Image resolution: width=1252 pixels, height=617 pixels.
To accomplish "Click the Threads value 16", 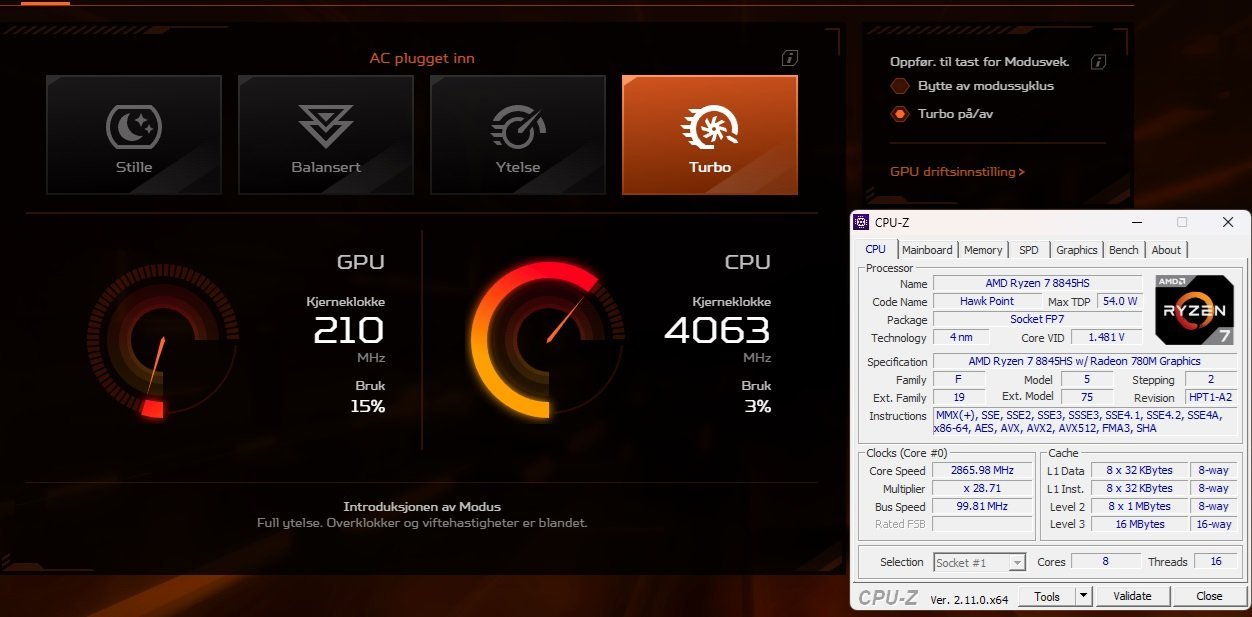I will coord(1216,562).
